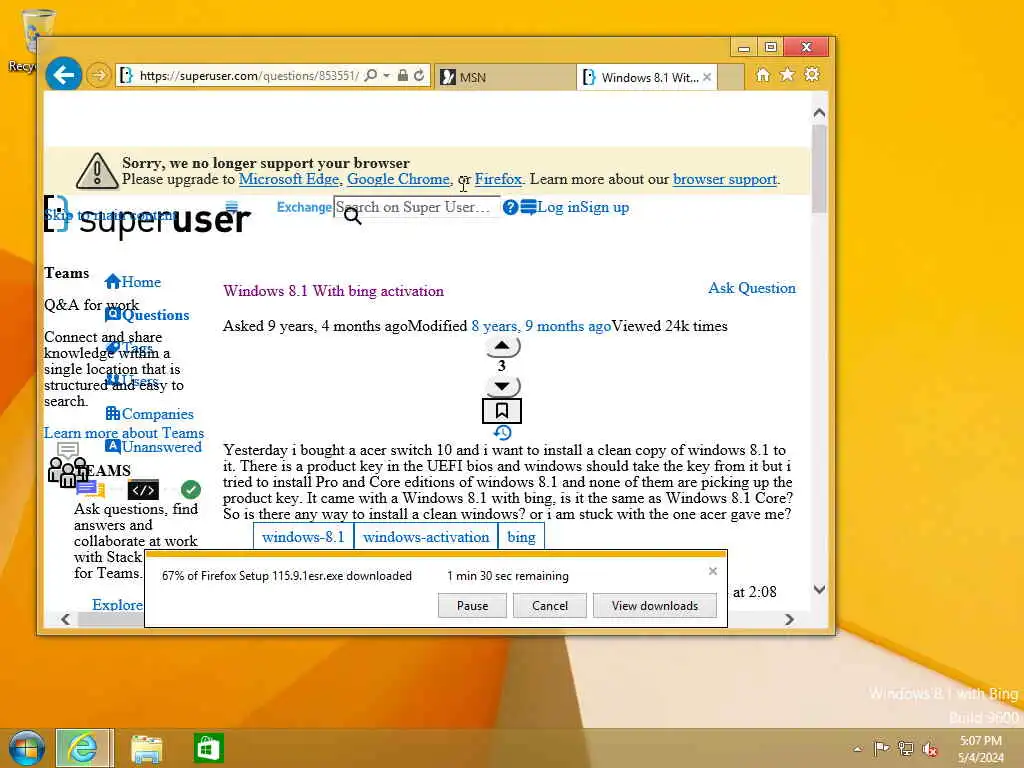The image size is (1024, 768).
Task: Click the Sign up link
Action: tap(605, 207)
